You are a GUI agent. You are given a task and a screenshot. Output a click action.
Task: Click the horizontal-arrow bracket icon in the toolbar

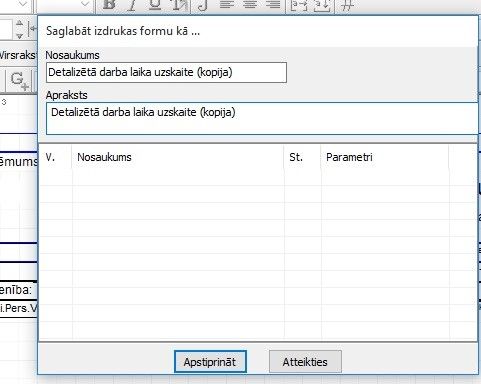point(299,5)
